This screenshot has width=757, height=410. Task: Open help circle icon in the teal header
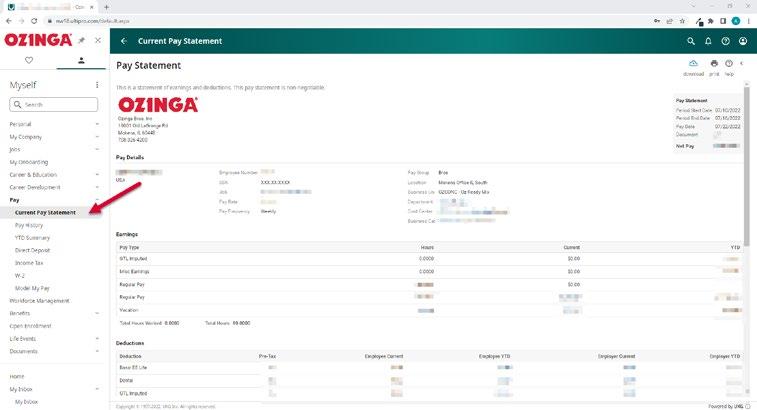pos(726,41)
